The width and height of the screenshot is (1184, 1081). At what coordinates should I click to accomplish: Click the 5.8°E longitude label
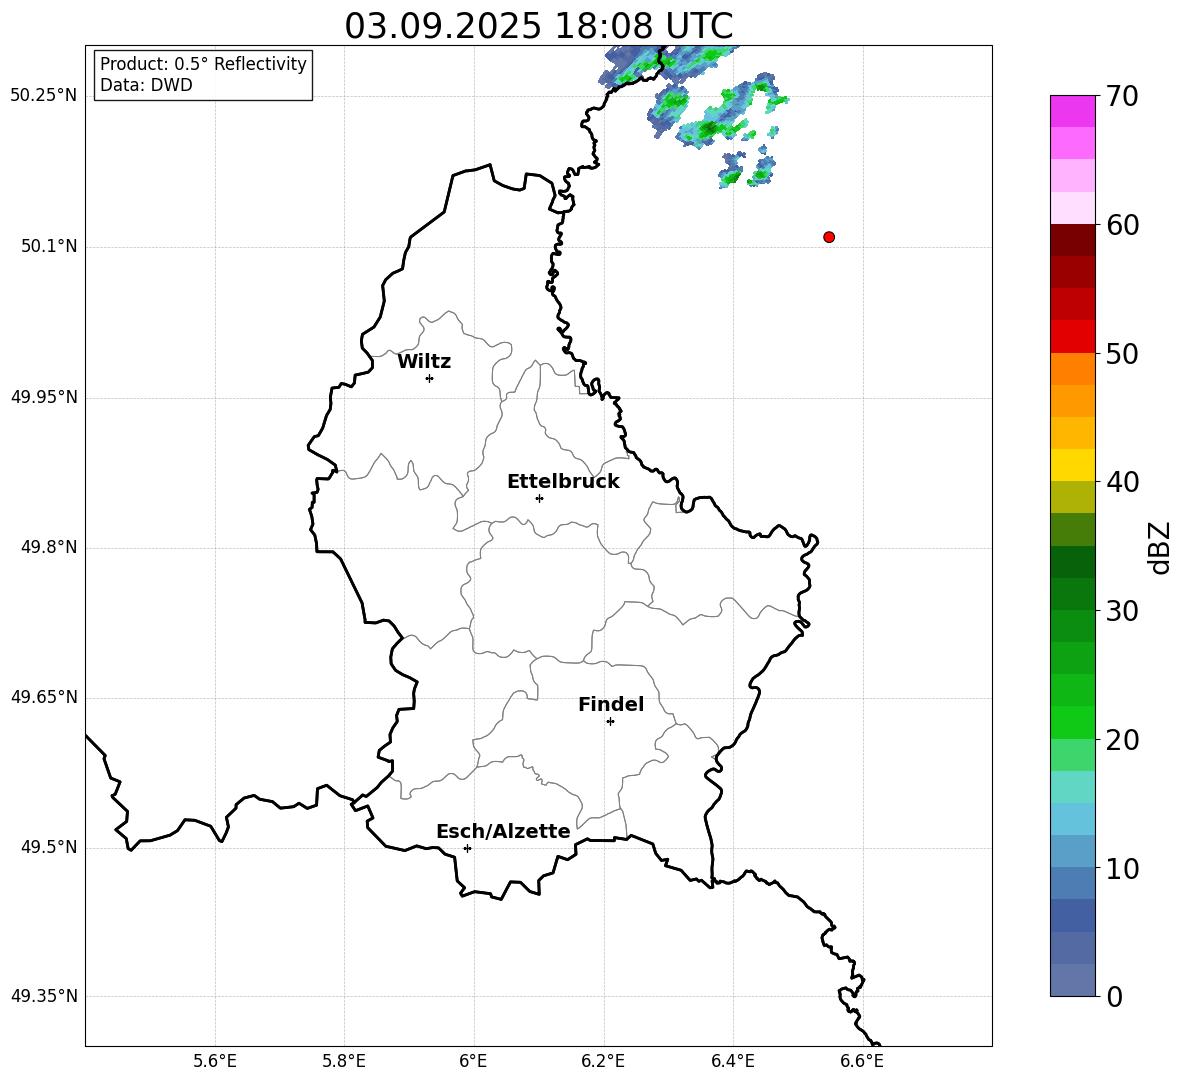pos(344,1061)
